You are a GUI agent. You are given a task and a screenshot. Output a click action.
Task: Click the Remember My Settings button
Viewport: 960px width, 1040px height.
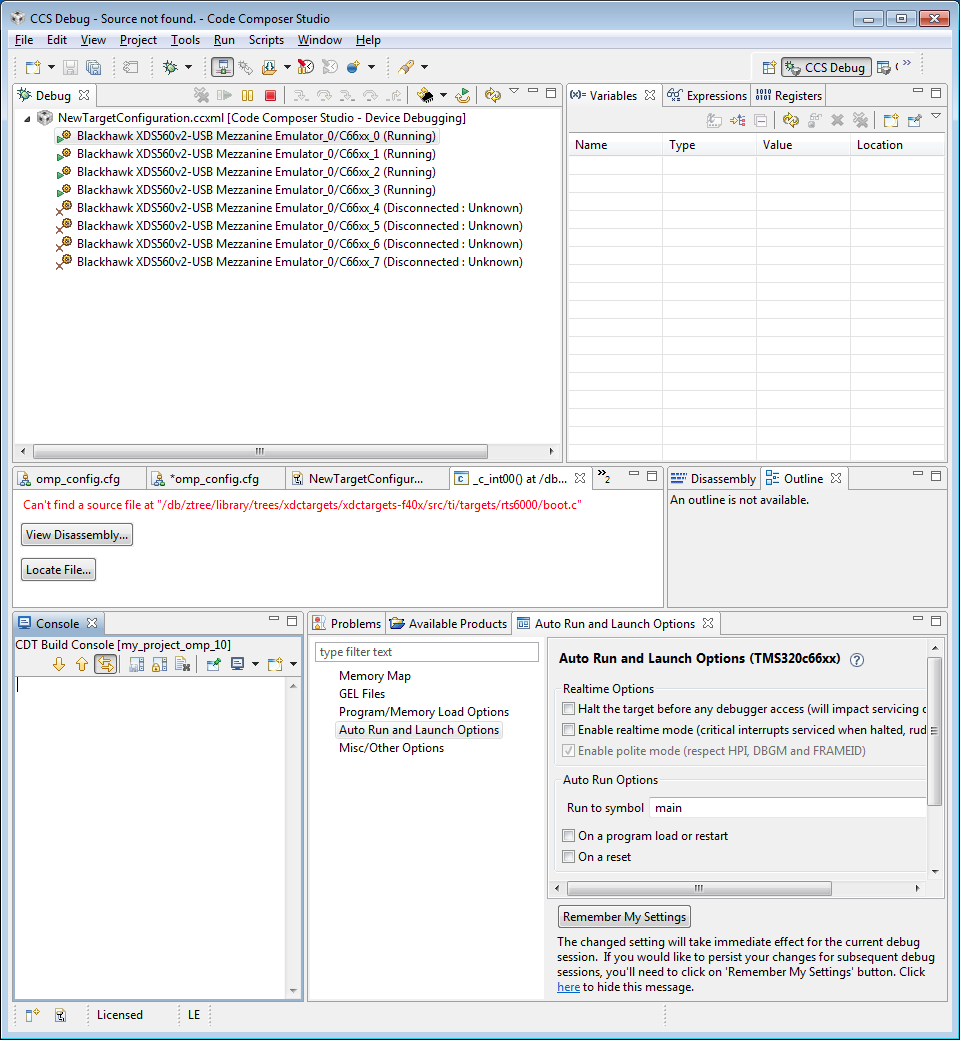pos(624,917)
